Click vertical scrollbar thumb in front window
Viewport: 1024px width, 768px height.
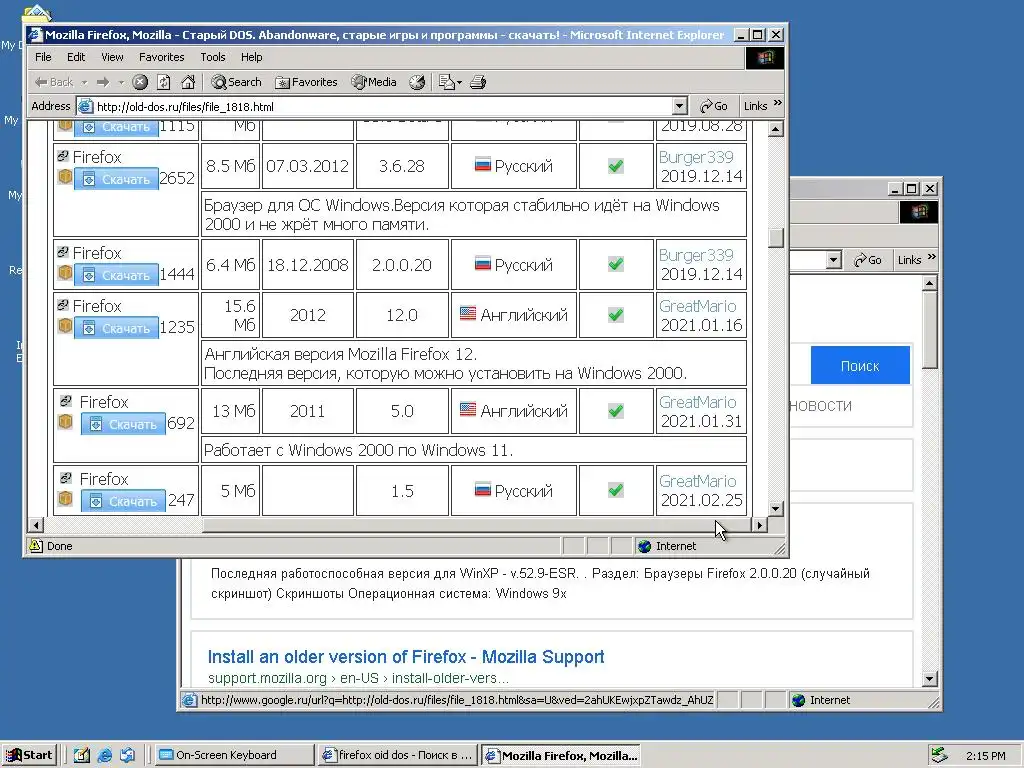pos(775,238)
